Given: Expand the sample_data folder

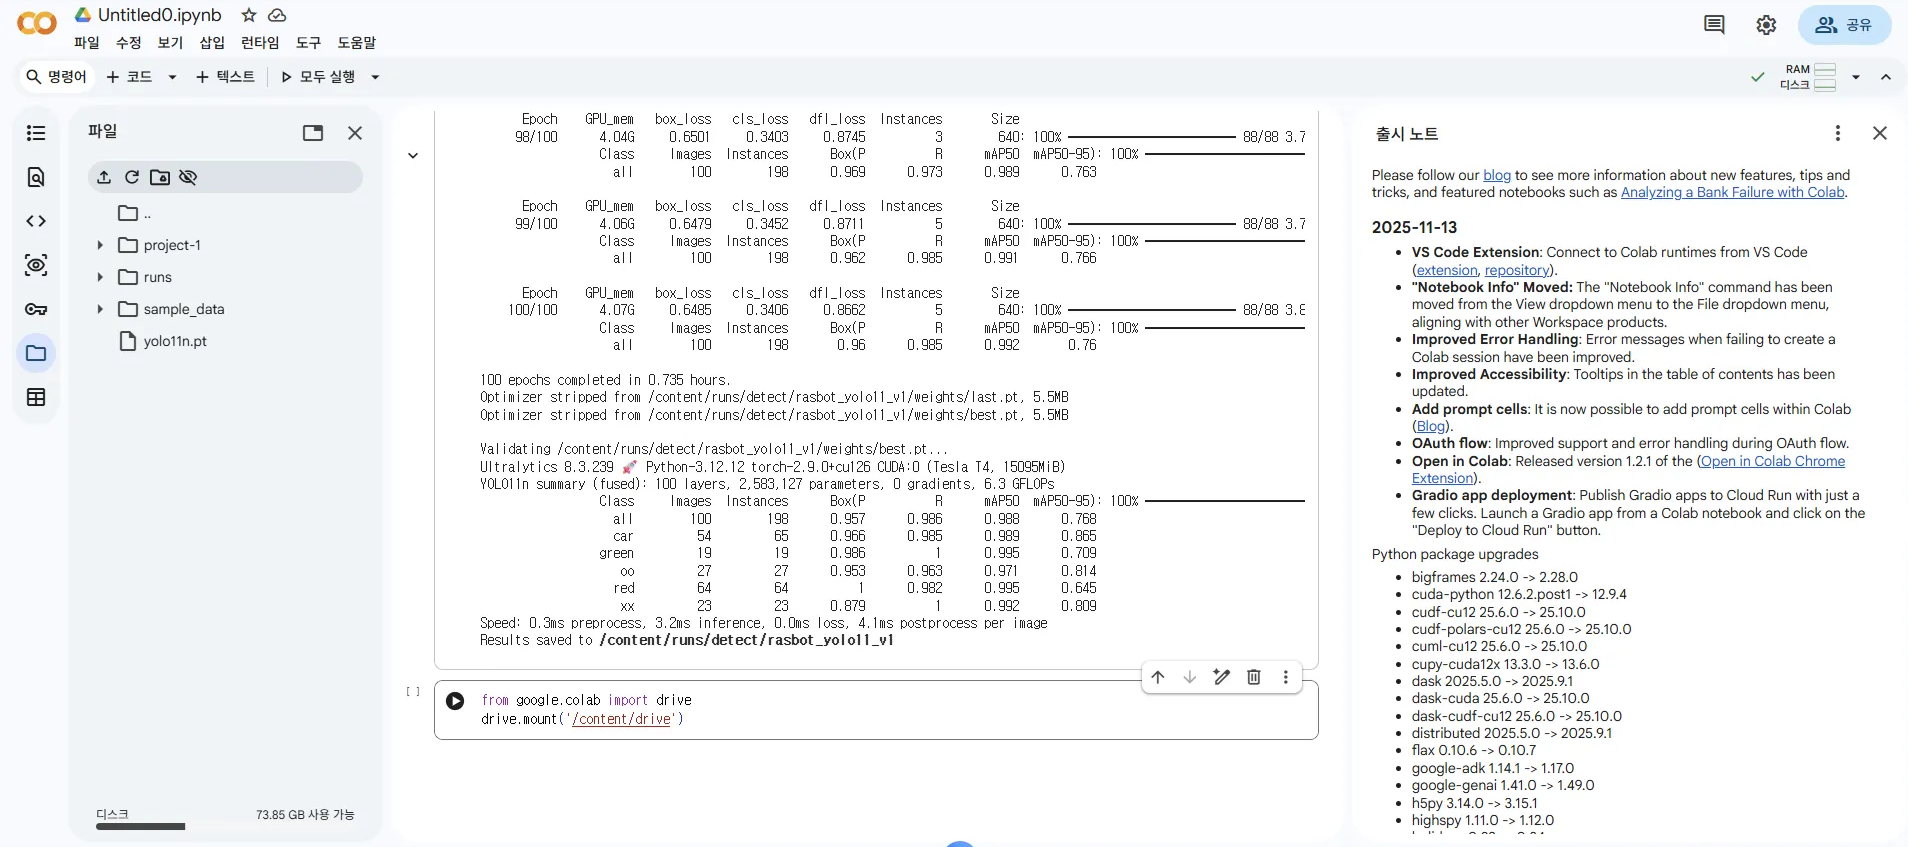Looking at the screenshot, I should [x=100, y=309].
